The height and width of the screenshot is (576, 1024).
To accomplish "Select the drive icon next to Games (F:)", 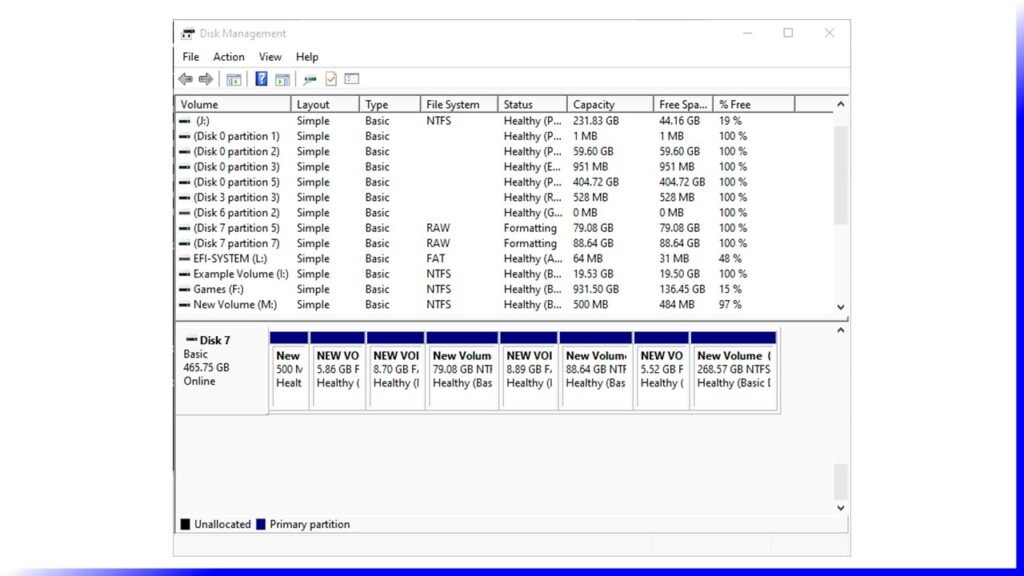I will coord(184,290).
